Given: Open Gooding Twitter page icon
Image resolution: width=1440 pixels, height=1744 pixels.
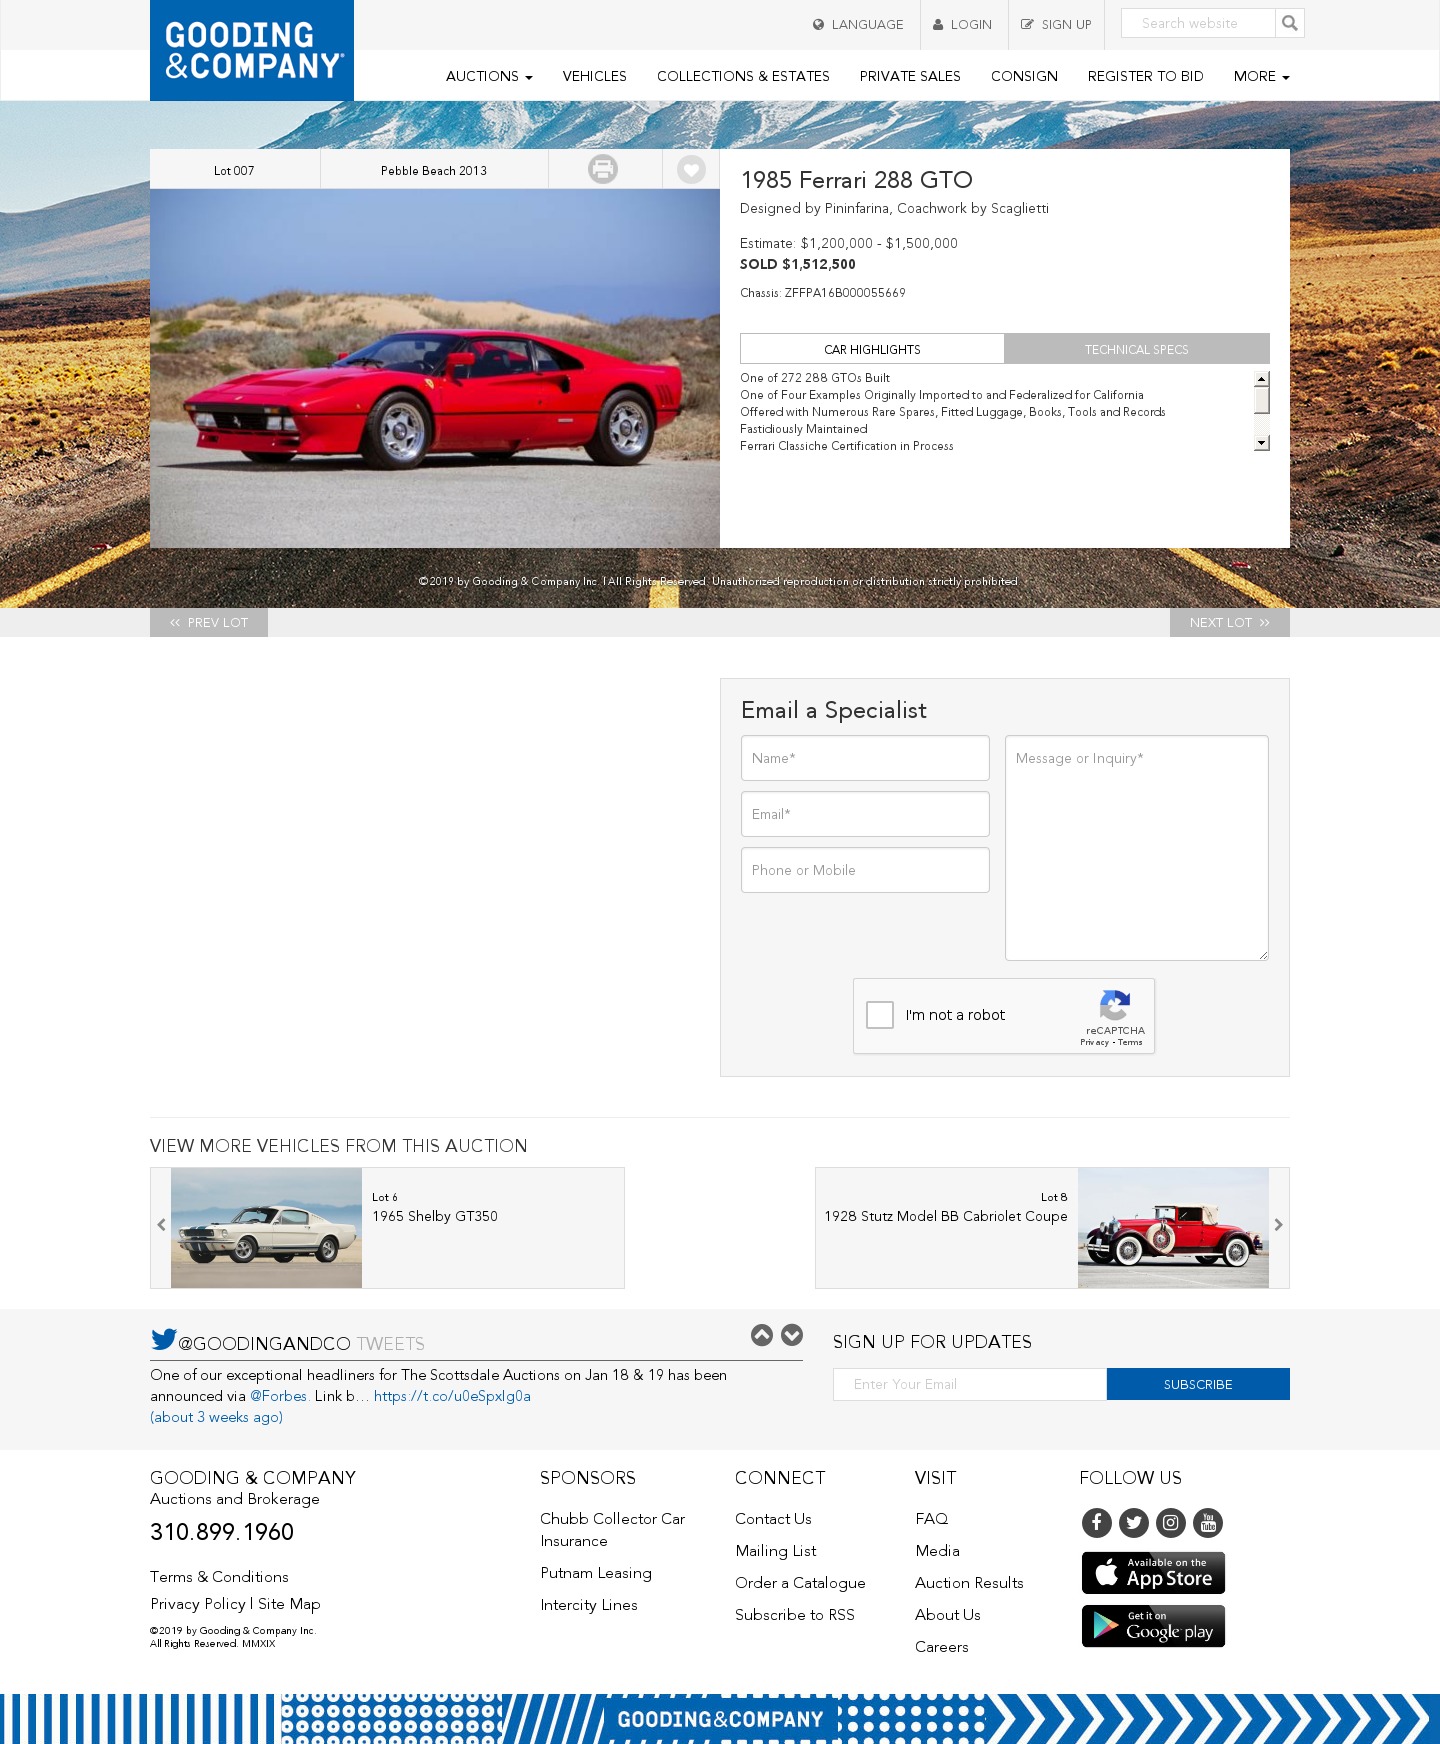Looking at the screenshot, I should point(1134,1523).
